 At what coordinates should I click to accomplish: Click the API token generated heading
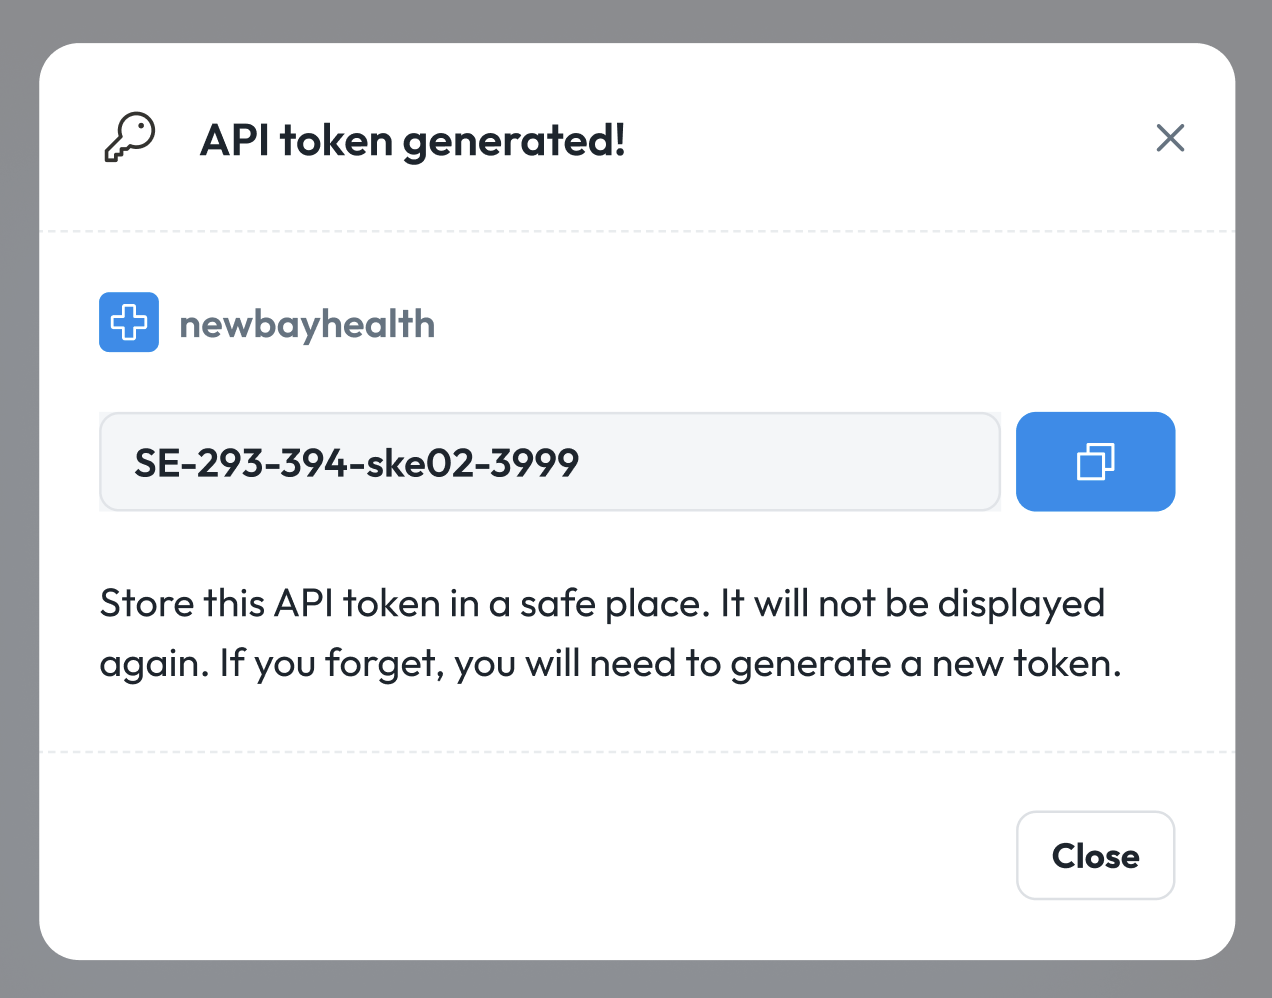point(413,140)
